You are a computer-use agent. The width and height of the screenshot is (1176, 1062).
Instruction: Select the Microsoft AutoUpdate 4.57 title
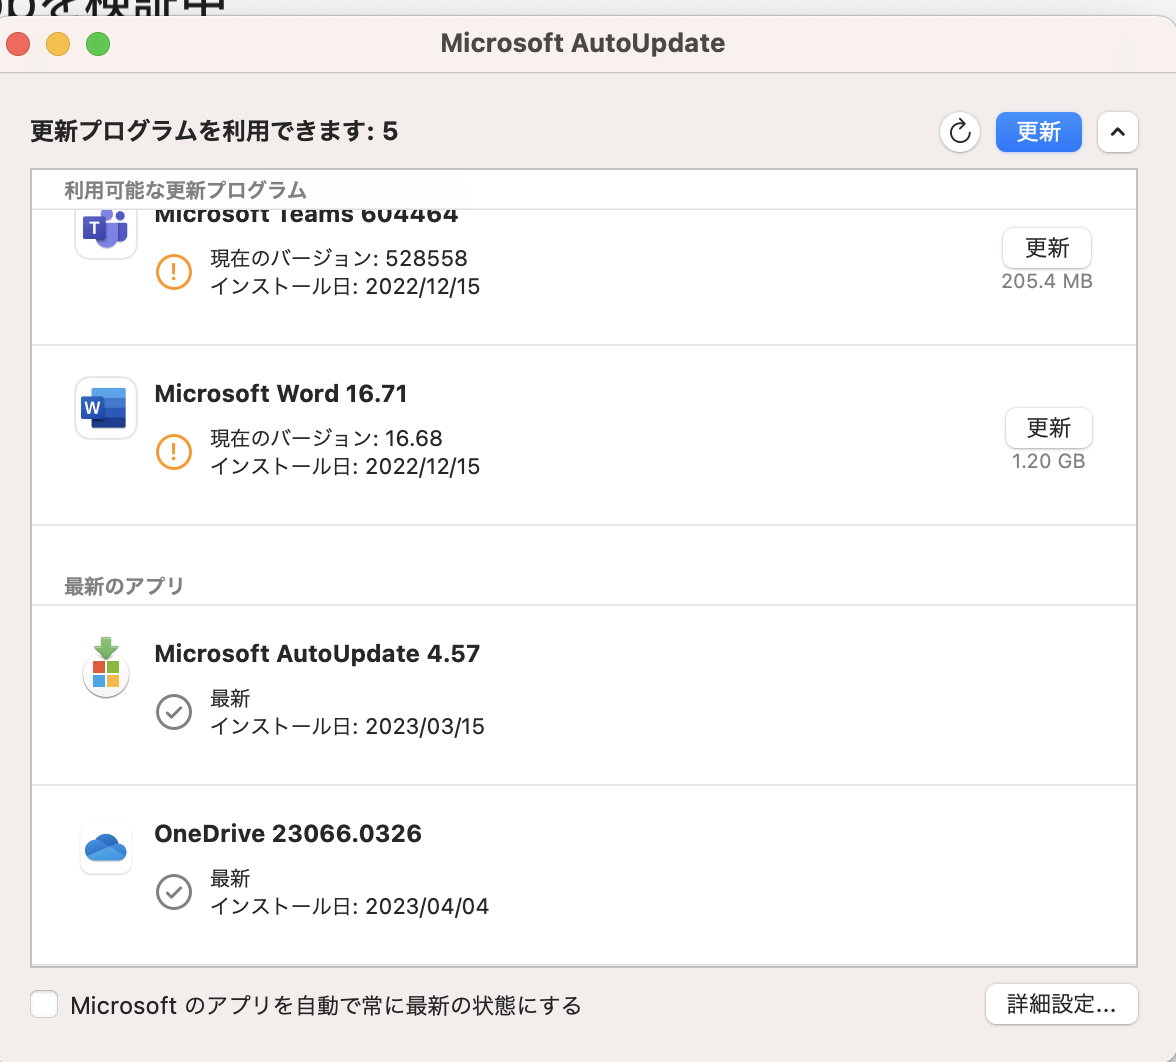pyautogui.click(x=316, y=654)
